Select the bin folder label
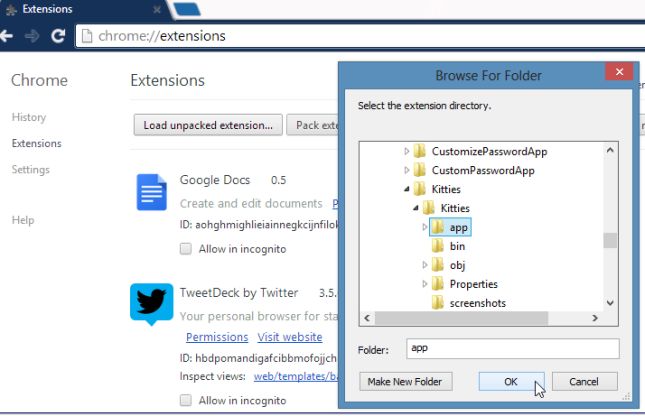The width and height of the screenshot is (645, 416). coord(457,246)
